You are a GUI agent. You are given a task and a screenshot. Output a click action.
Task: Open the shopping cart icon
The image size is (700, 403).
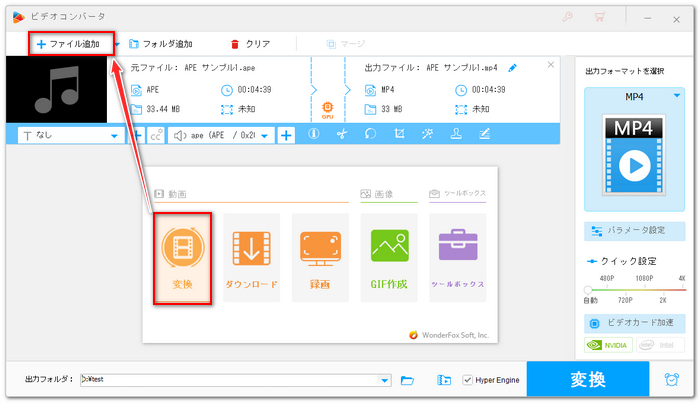(x=600, y=17)
